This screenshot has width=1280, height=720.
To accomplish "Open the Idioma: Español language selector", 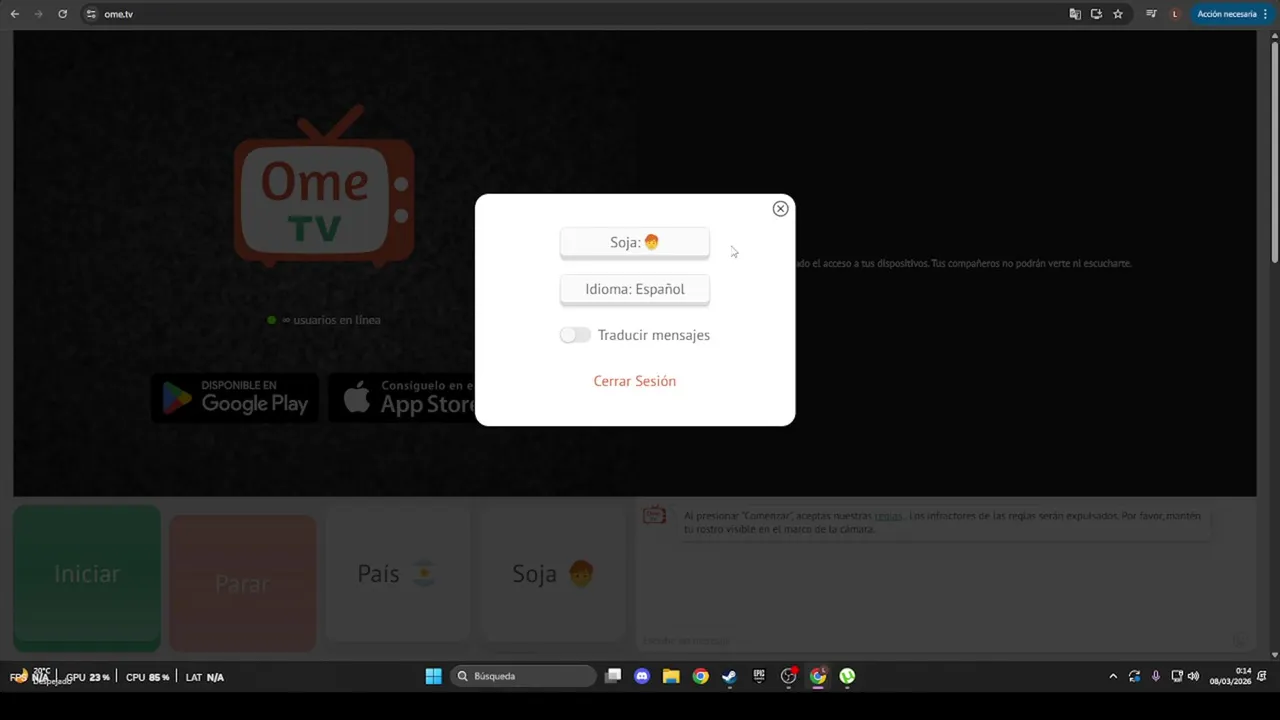I will click(635, 289).
